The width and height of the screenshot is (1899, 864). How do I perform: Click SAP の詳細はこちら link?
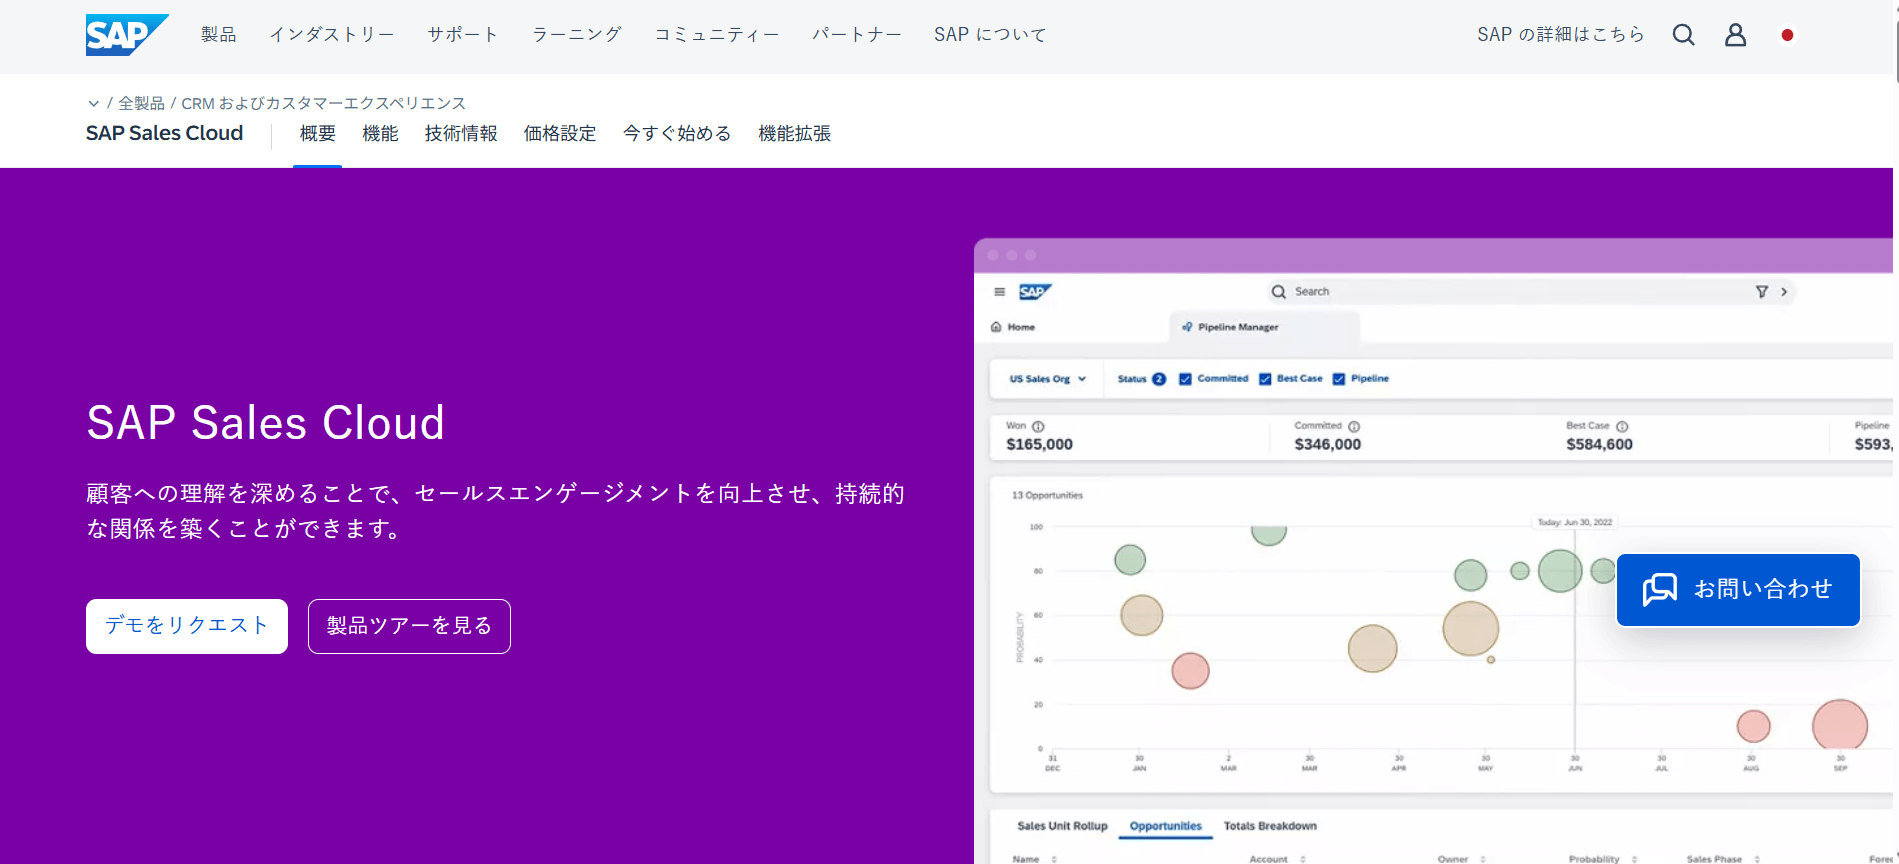(x=1561, y=35)
